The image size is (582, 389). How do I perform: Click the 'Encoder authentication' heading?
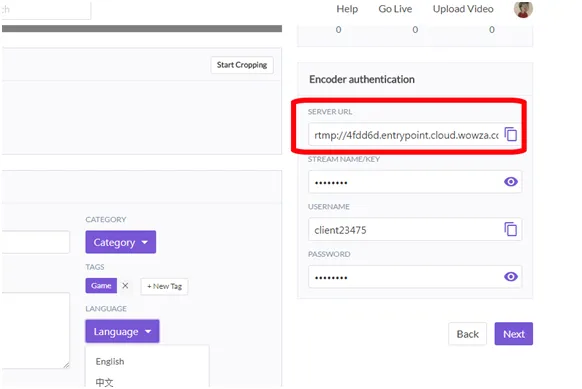[362, 79]
